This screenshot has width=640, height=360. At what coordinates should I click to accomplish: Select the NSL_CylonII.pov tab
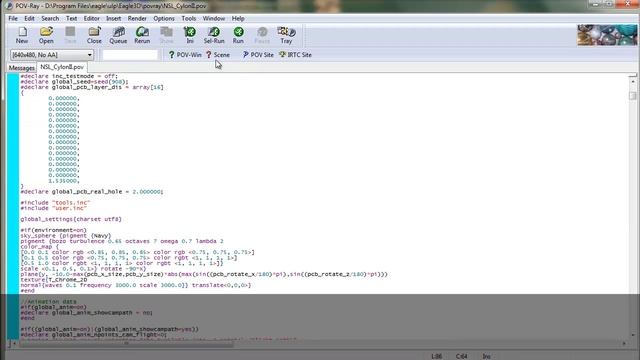click(62, 67)
